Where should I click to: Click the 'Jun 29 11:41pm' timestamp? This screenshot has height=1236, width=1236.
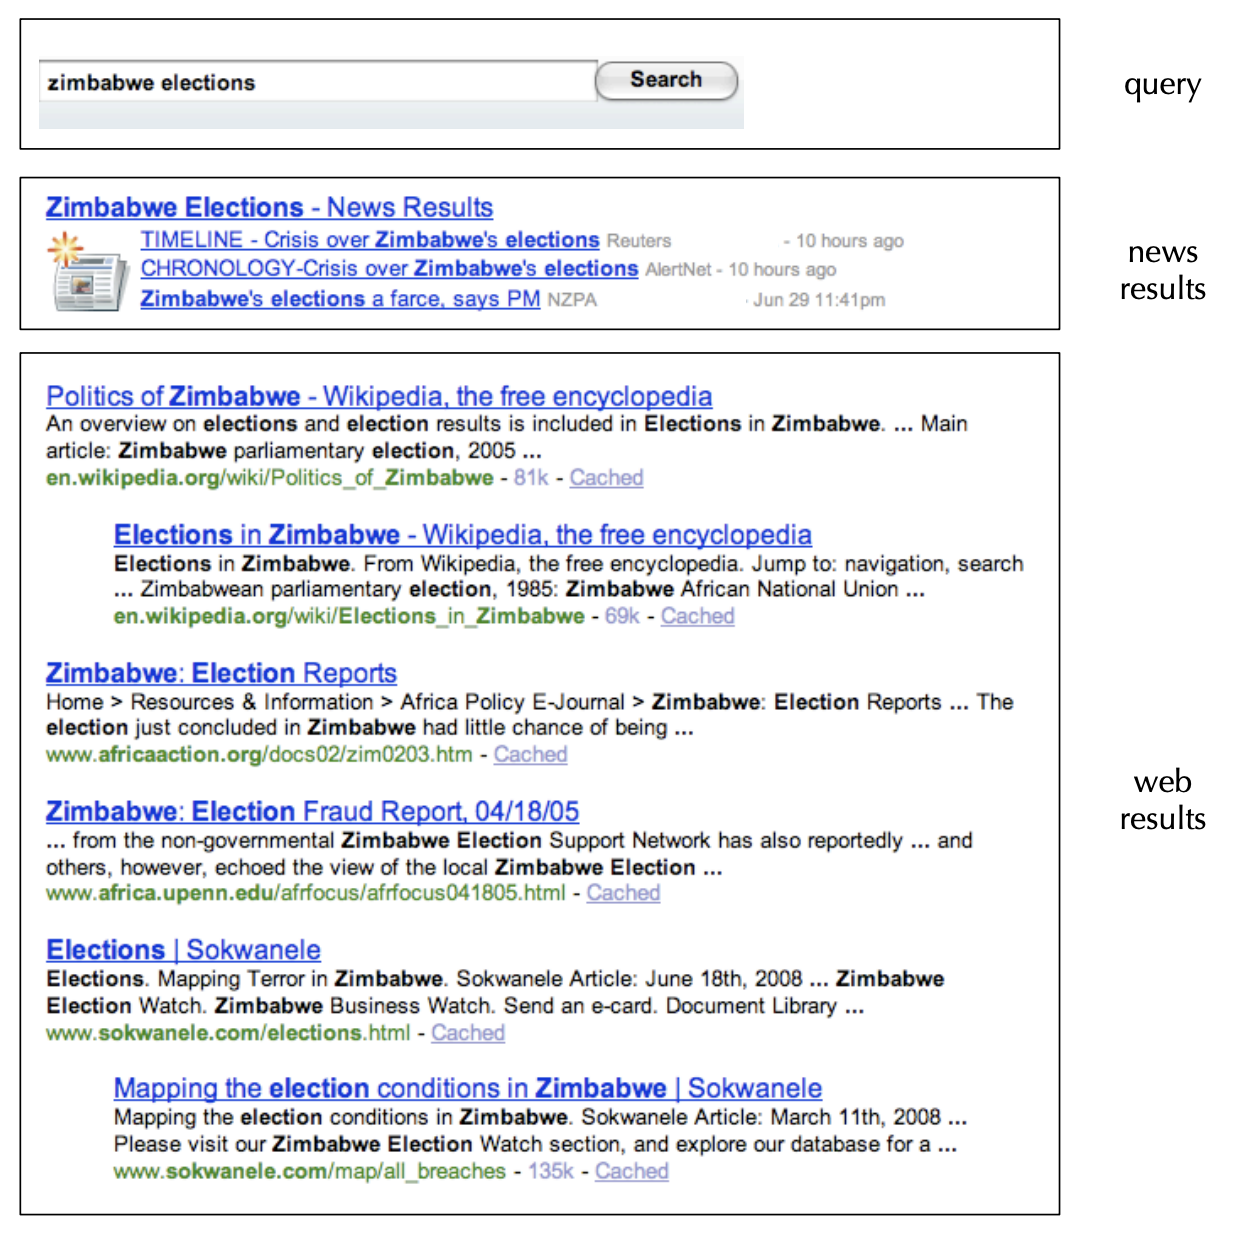819,300
